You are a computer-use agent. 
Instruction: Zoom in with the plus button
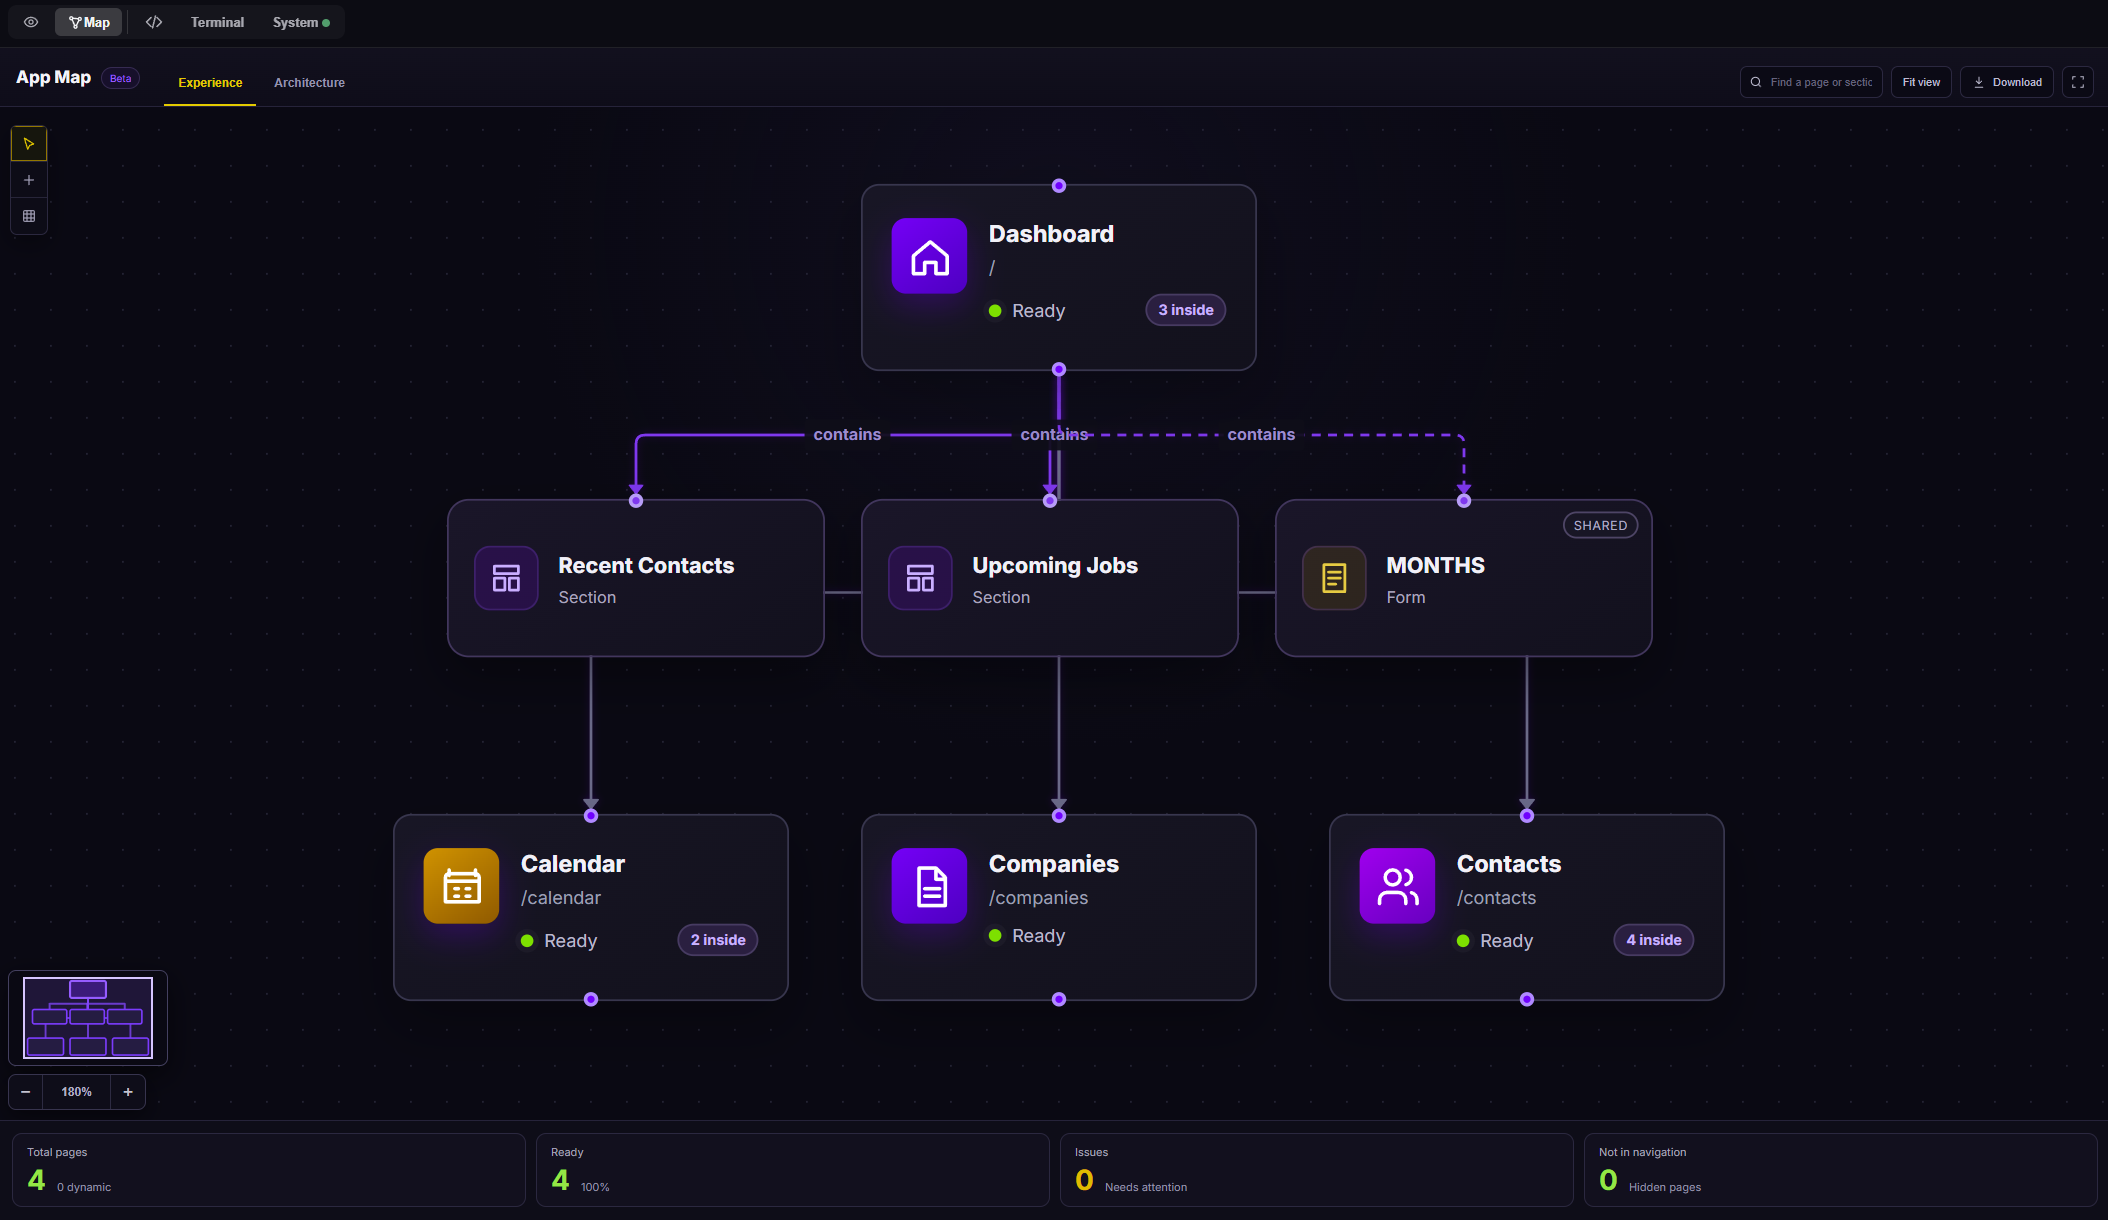pyautogui.click(x=128, y=1092)
